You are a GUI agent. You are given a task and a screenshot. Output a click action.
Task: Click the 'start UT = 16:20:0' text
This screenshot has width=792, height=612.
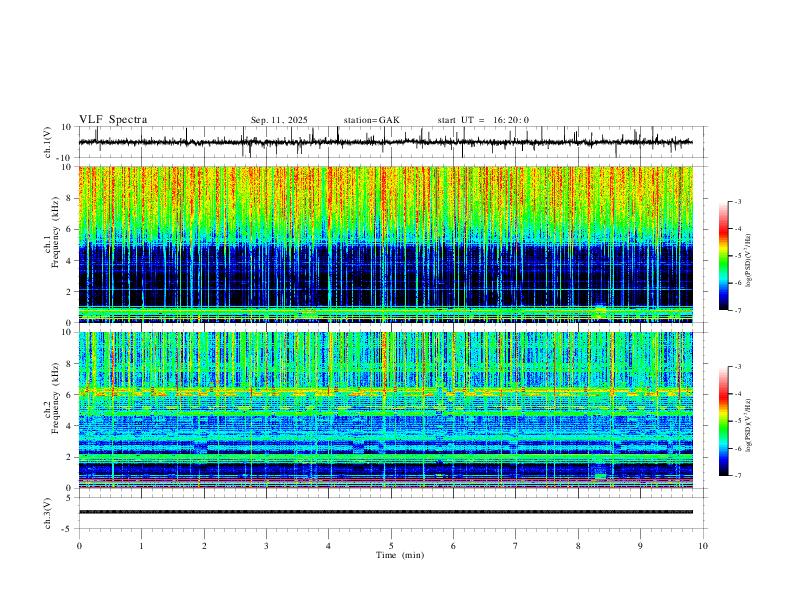[x=483, y=120]
